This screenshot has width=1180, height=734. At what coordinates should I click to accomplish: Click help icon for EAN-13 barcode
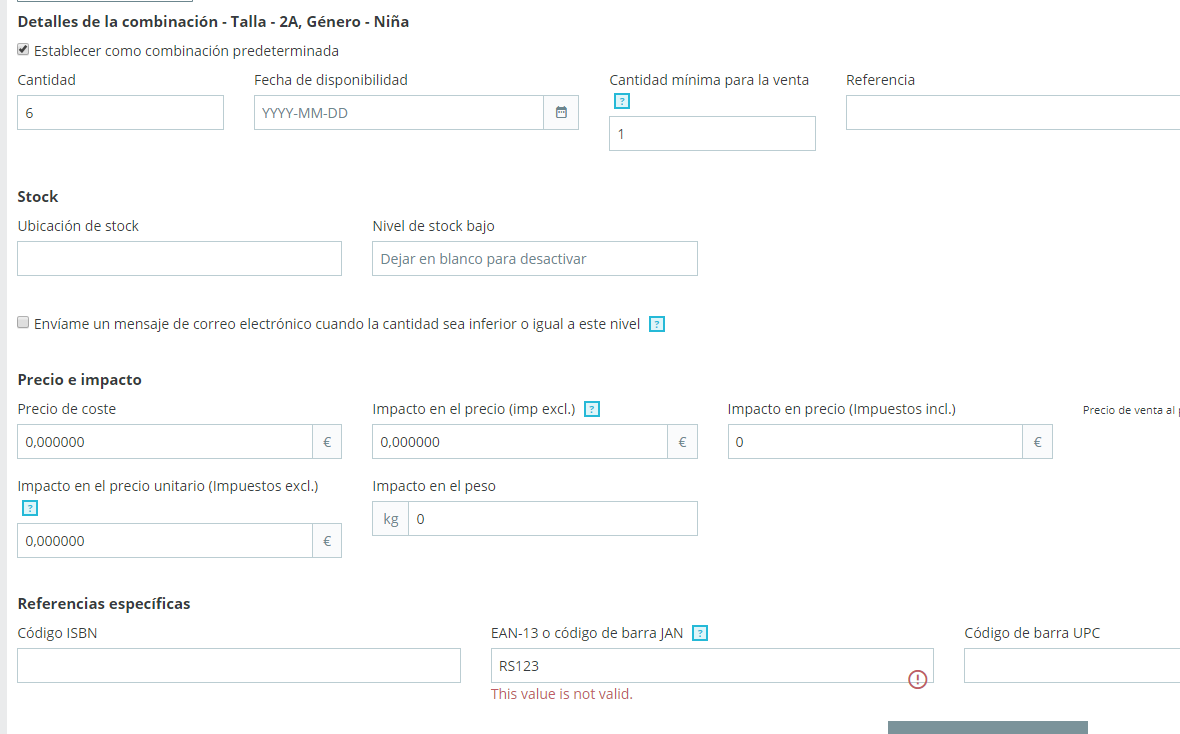700,633
